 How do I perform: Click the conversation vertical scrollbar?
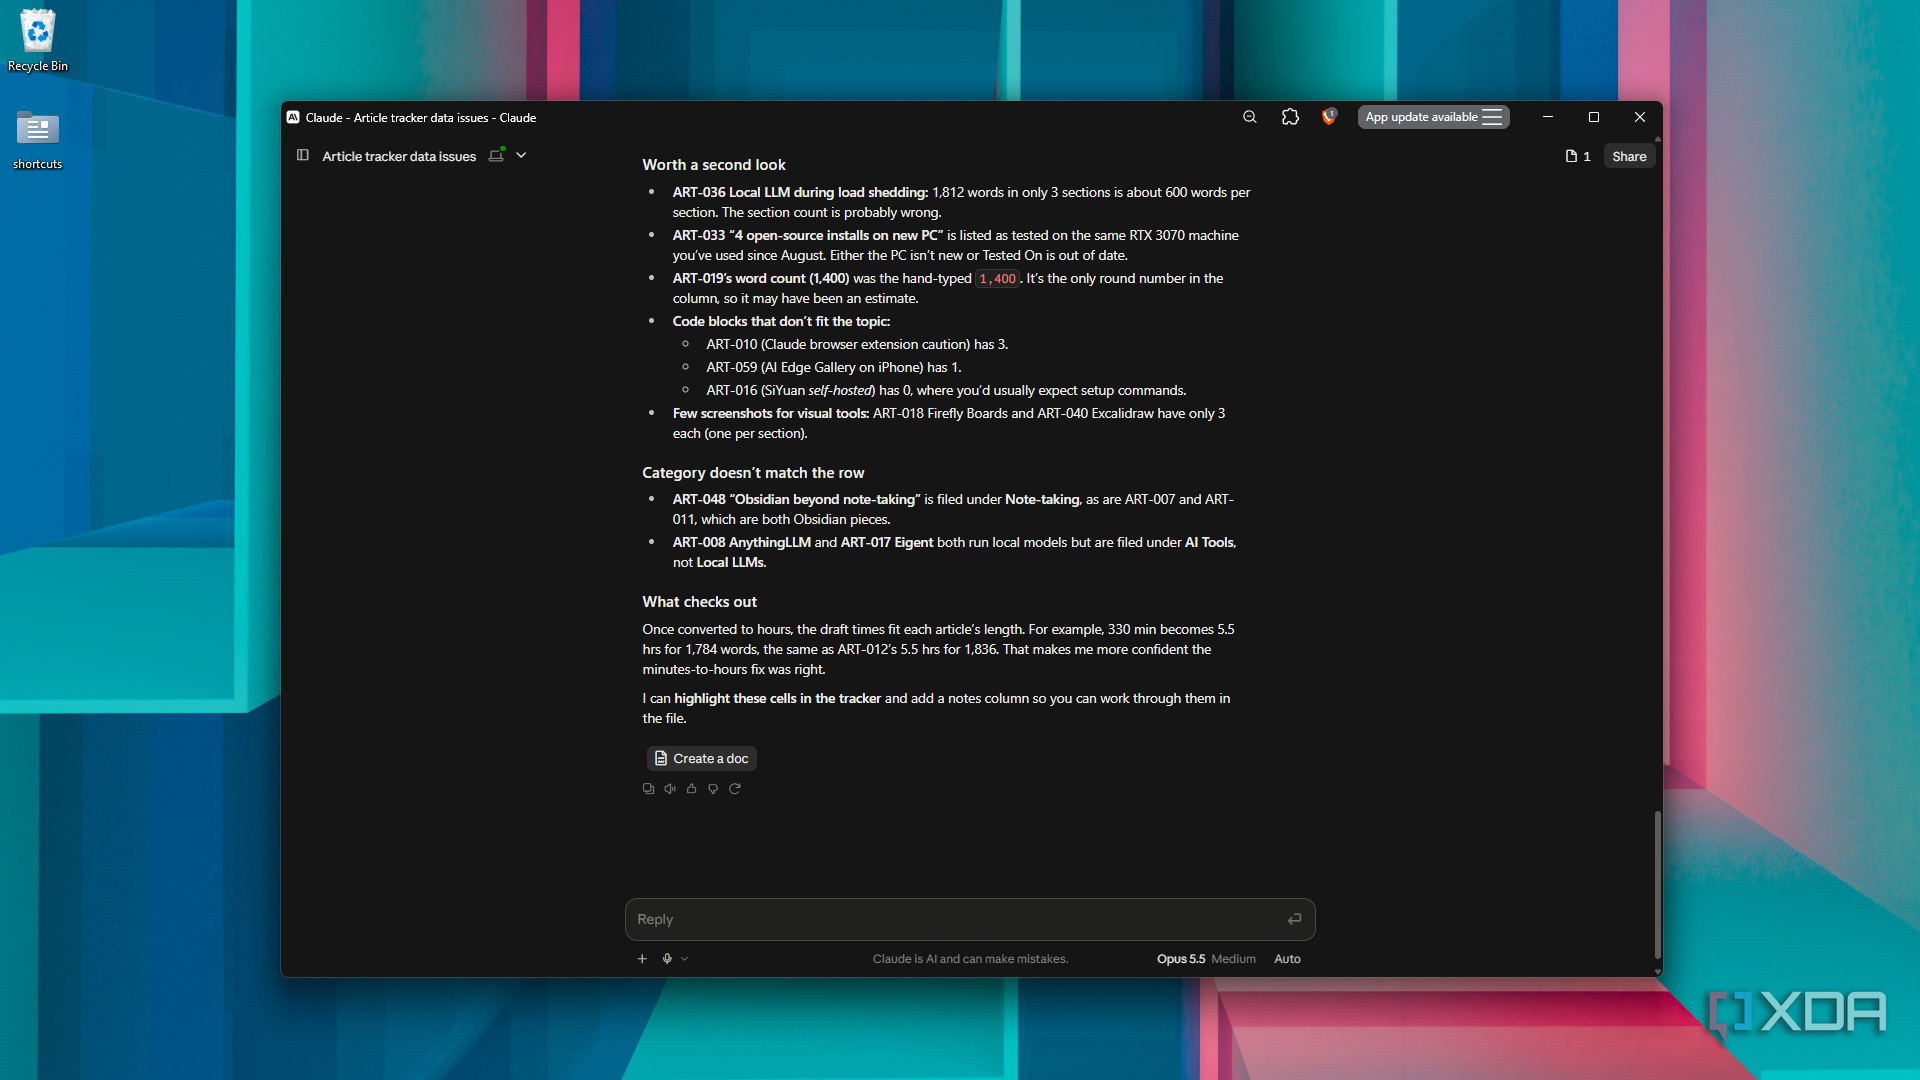tap(1657, 885)
